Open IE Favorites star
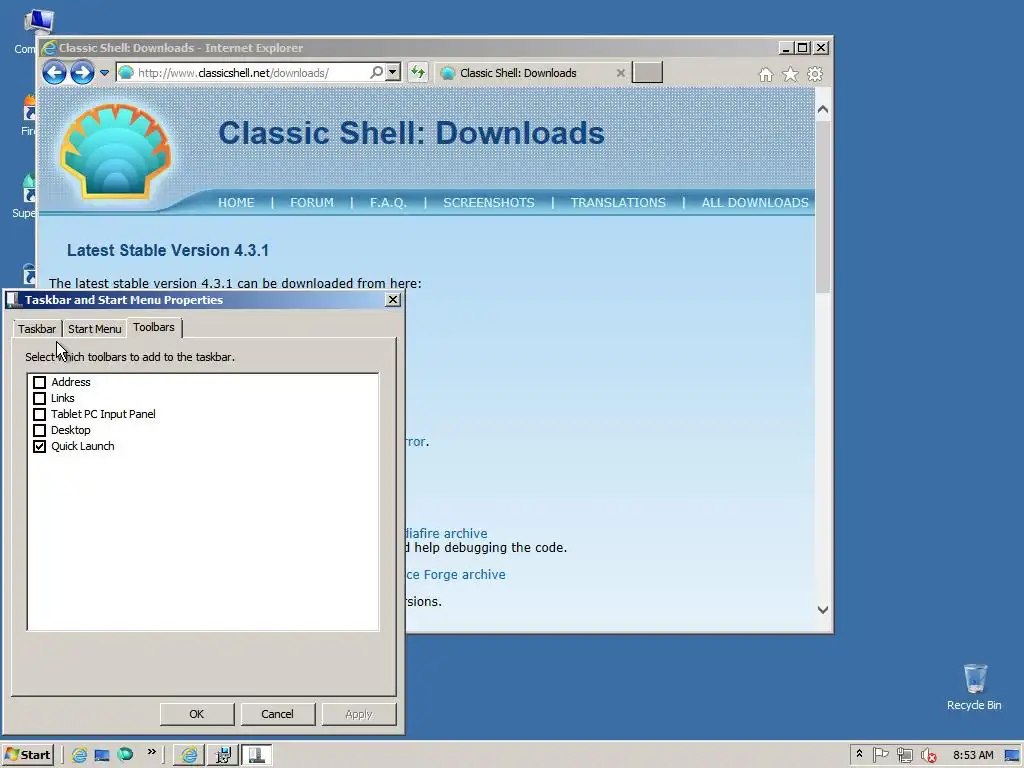 (790, 74)
